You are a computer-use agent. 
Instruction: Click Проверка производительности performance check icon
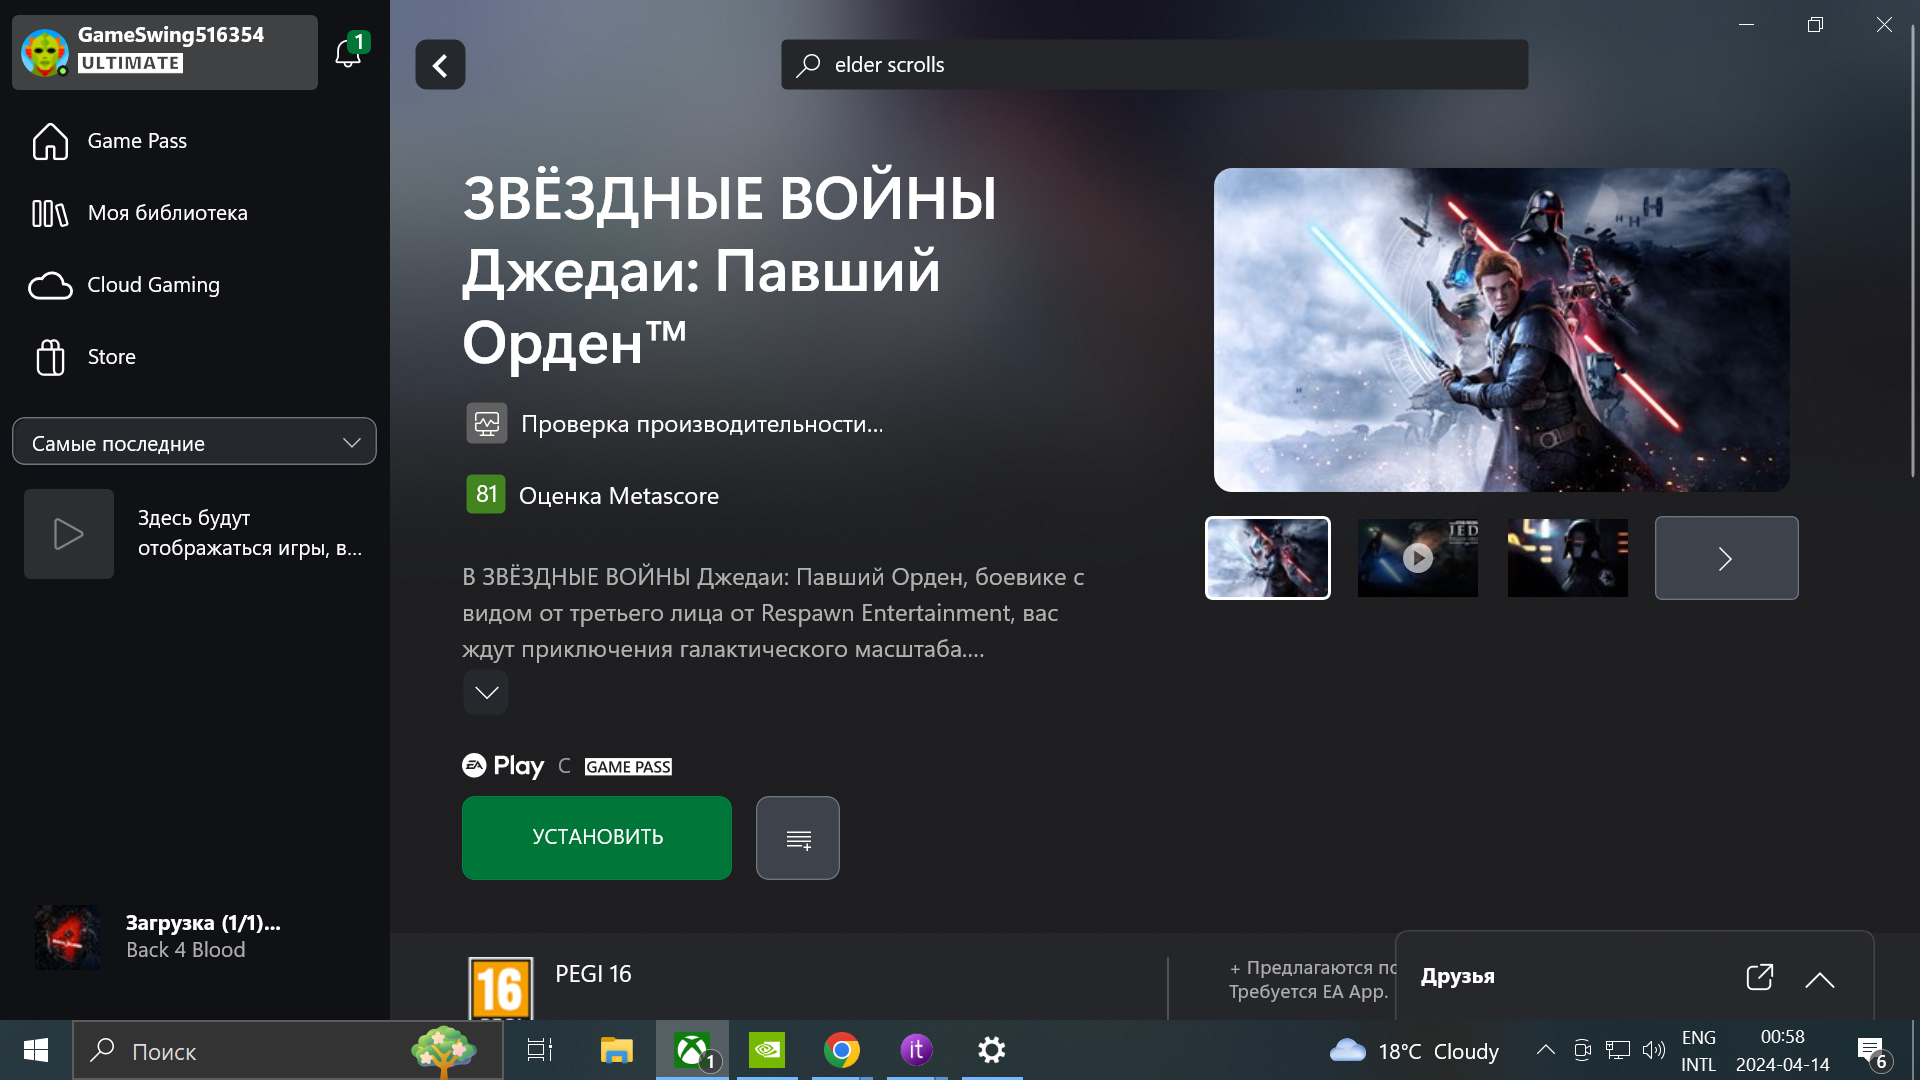click(487, 424)
